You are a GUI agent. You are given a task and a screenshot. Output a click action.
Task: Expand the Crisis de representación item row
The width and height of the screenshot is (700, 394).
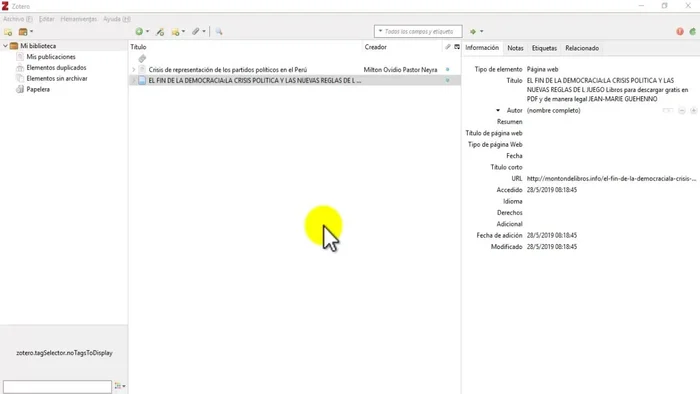(133, 70)
